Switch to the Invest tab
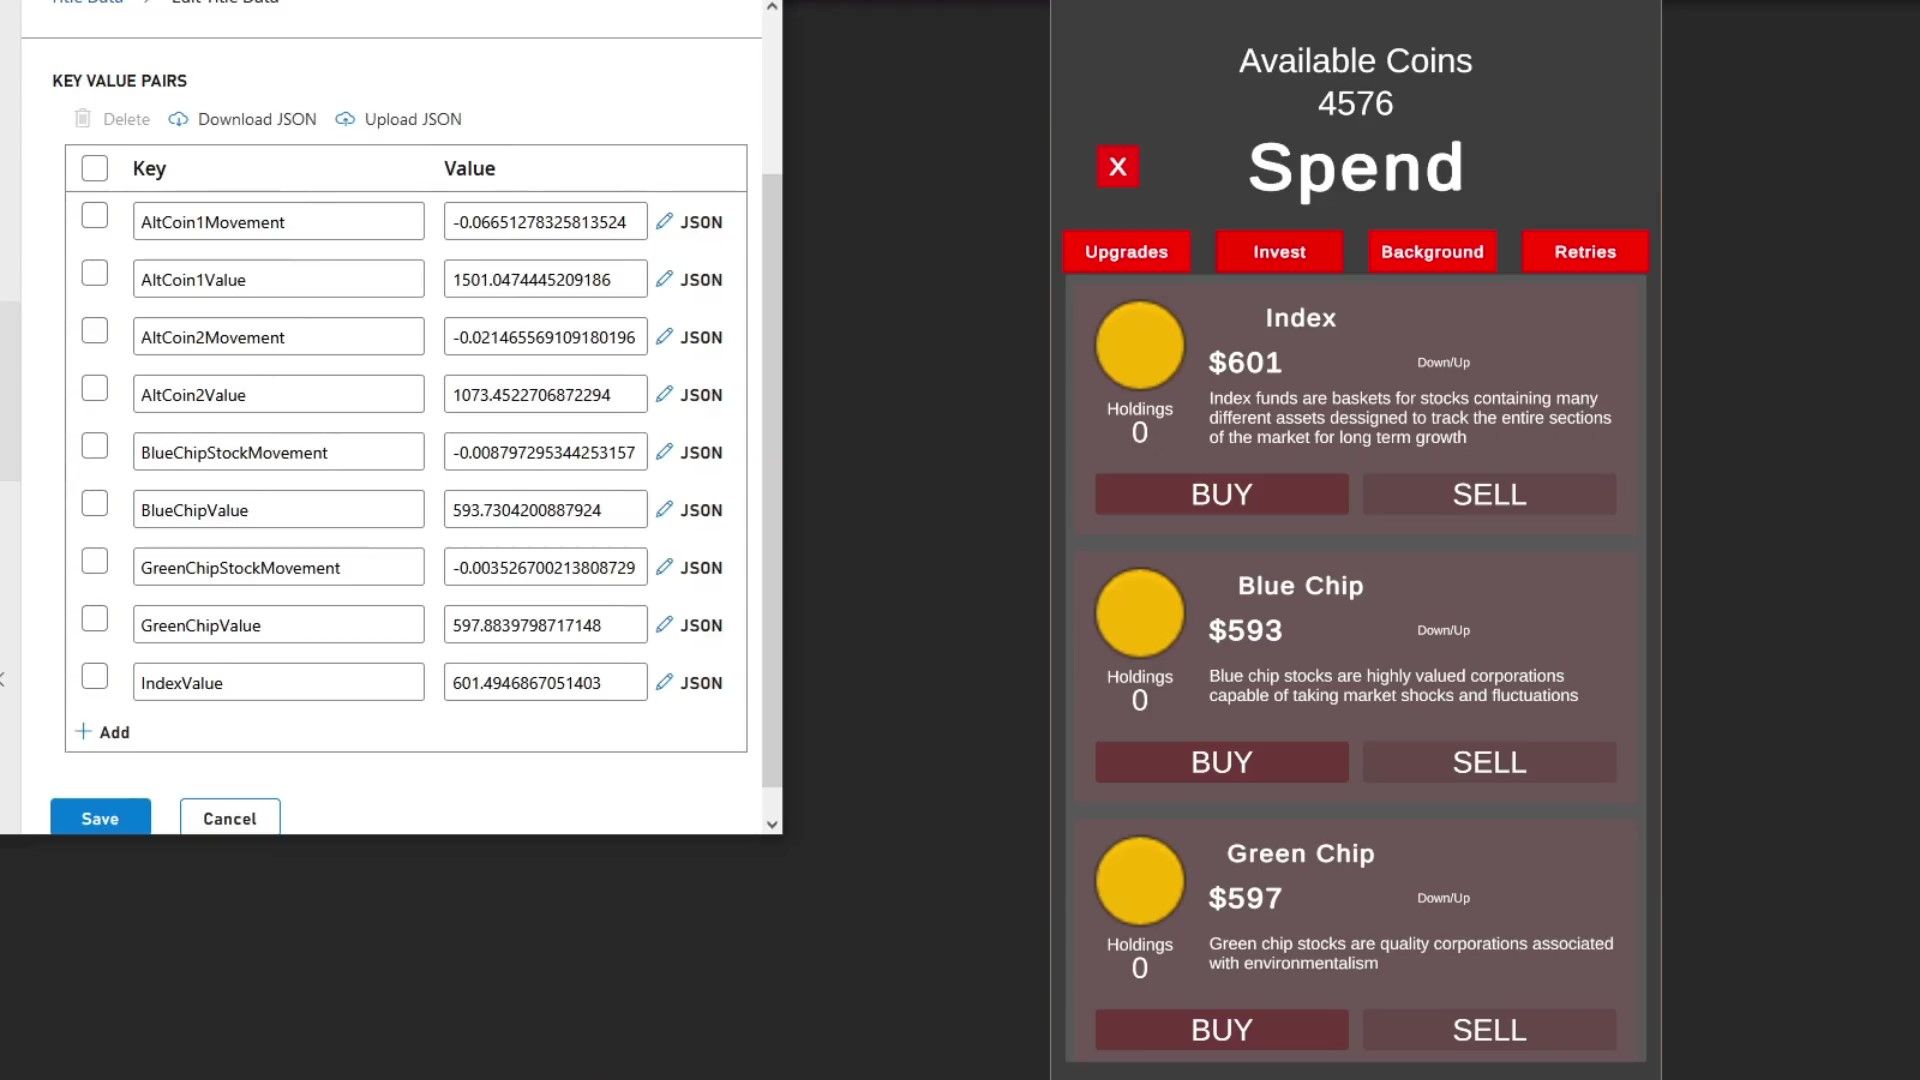This screenshot has width=1920, height=1080. pos(1279,252)
